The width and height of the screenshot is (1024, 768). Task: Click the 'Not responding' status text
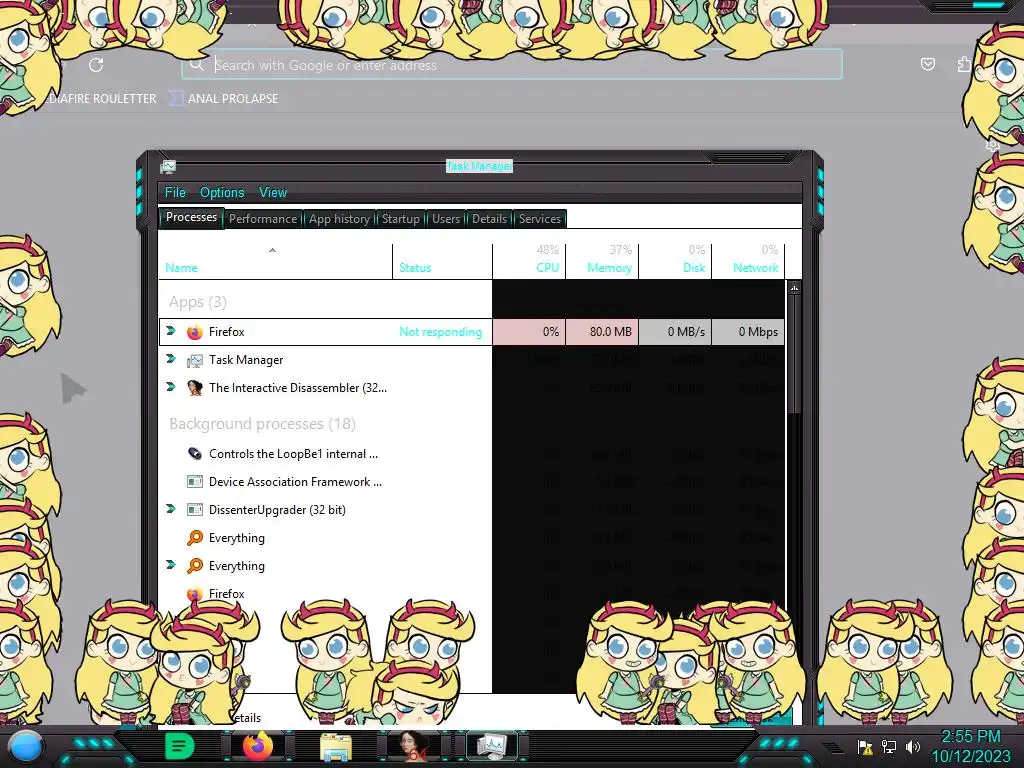(x=440, y=332)
